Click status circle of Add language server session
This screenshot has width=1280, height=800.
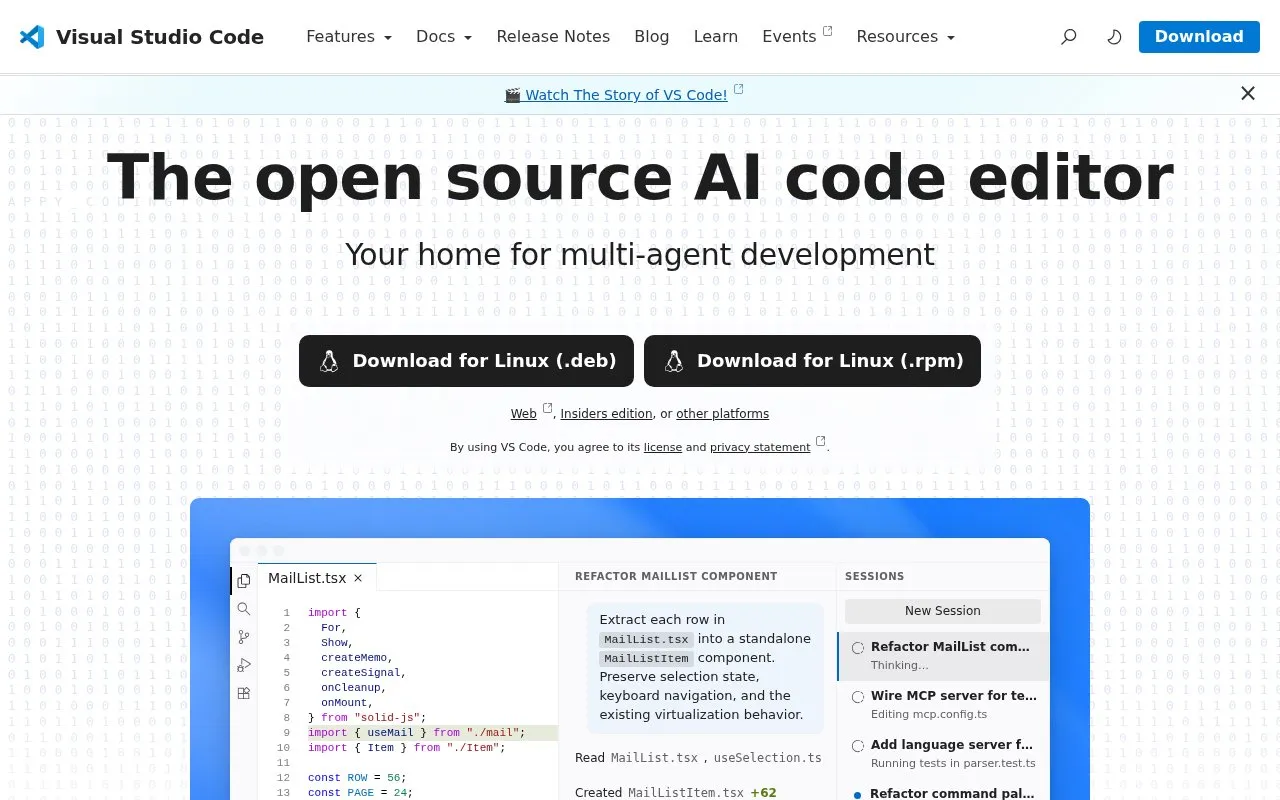click(858, 746)
